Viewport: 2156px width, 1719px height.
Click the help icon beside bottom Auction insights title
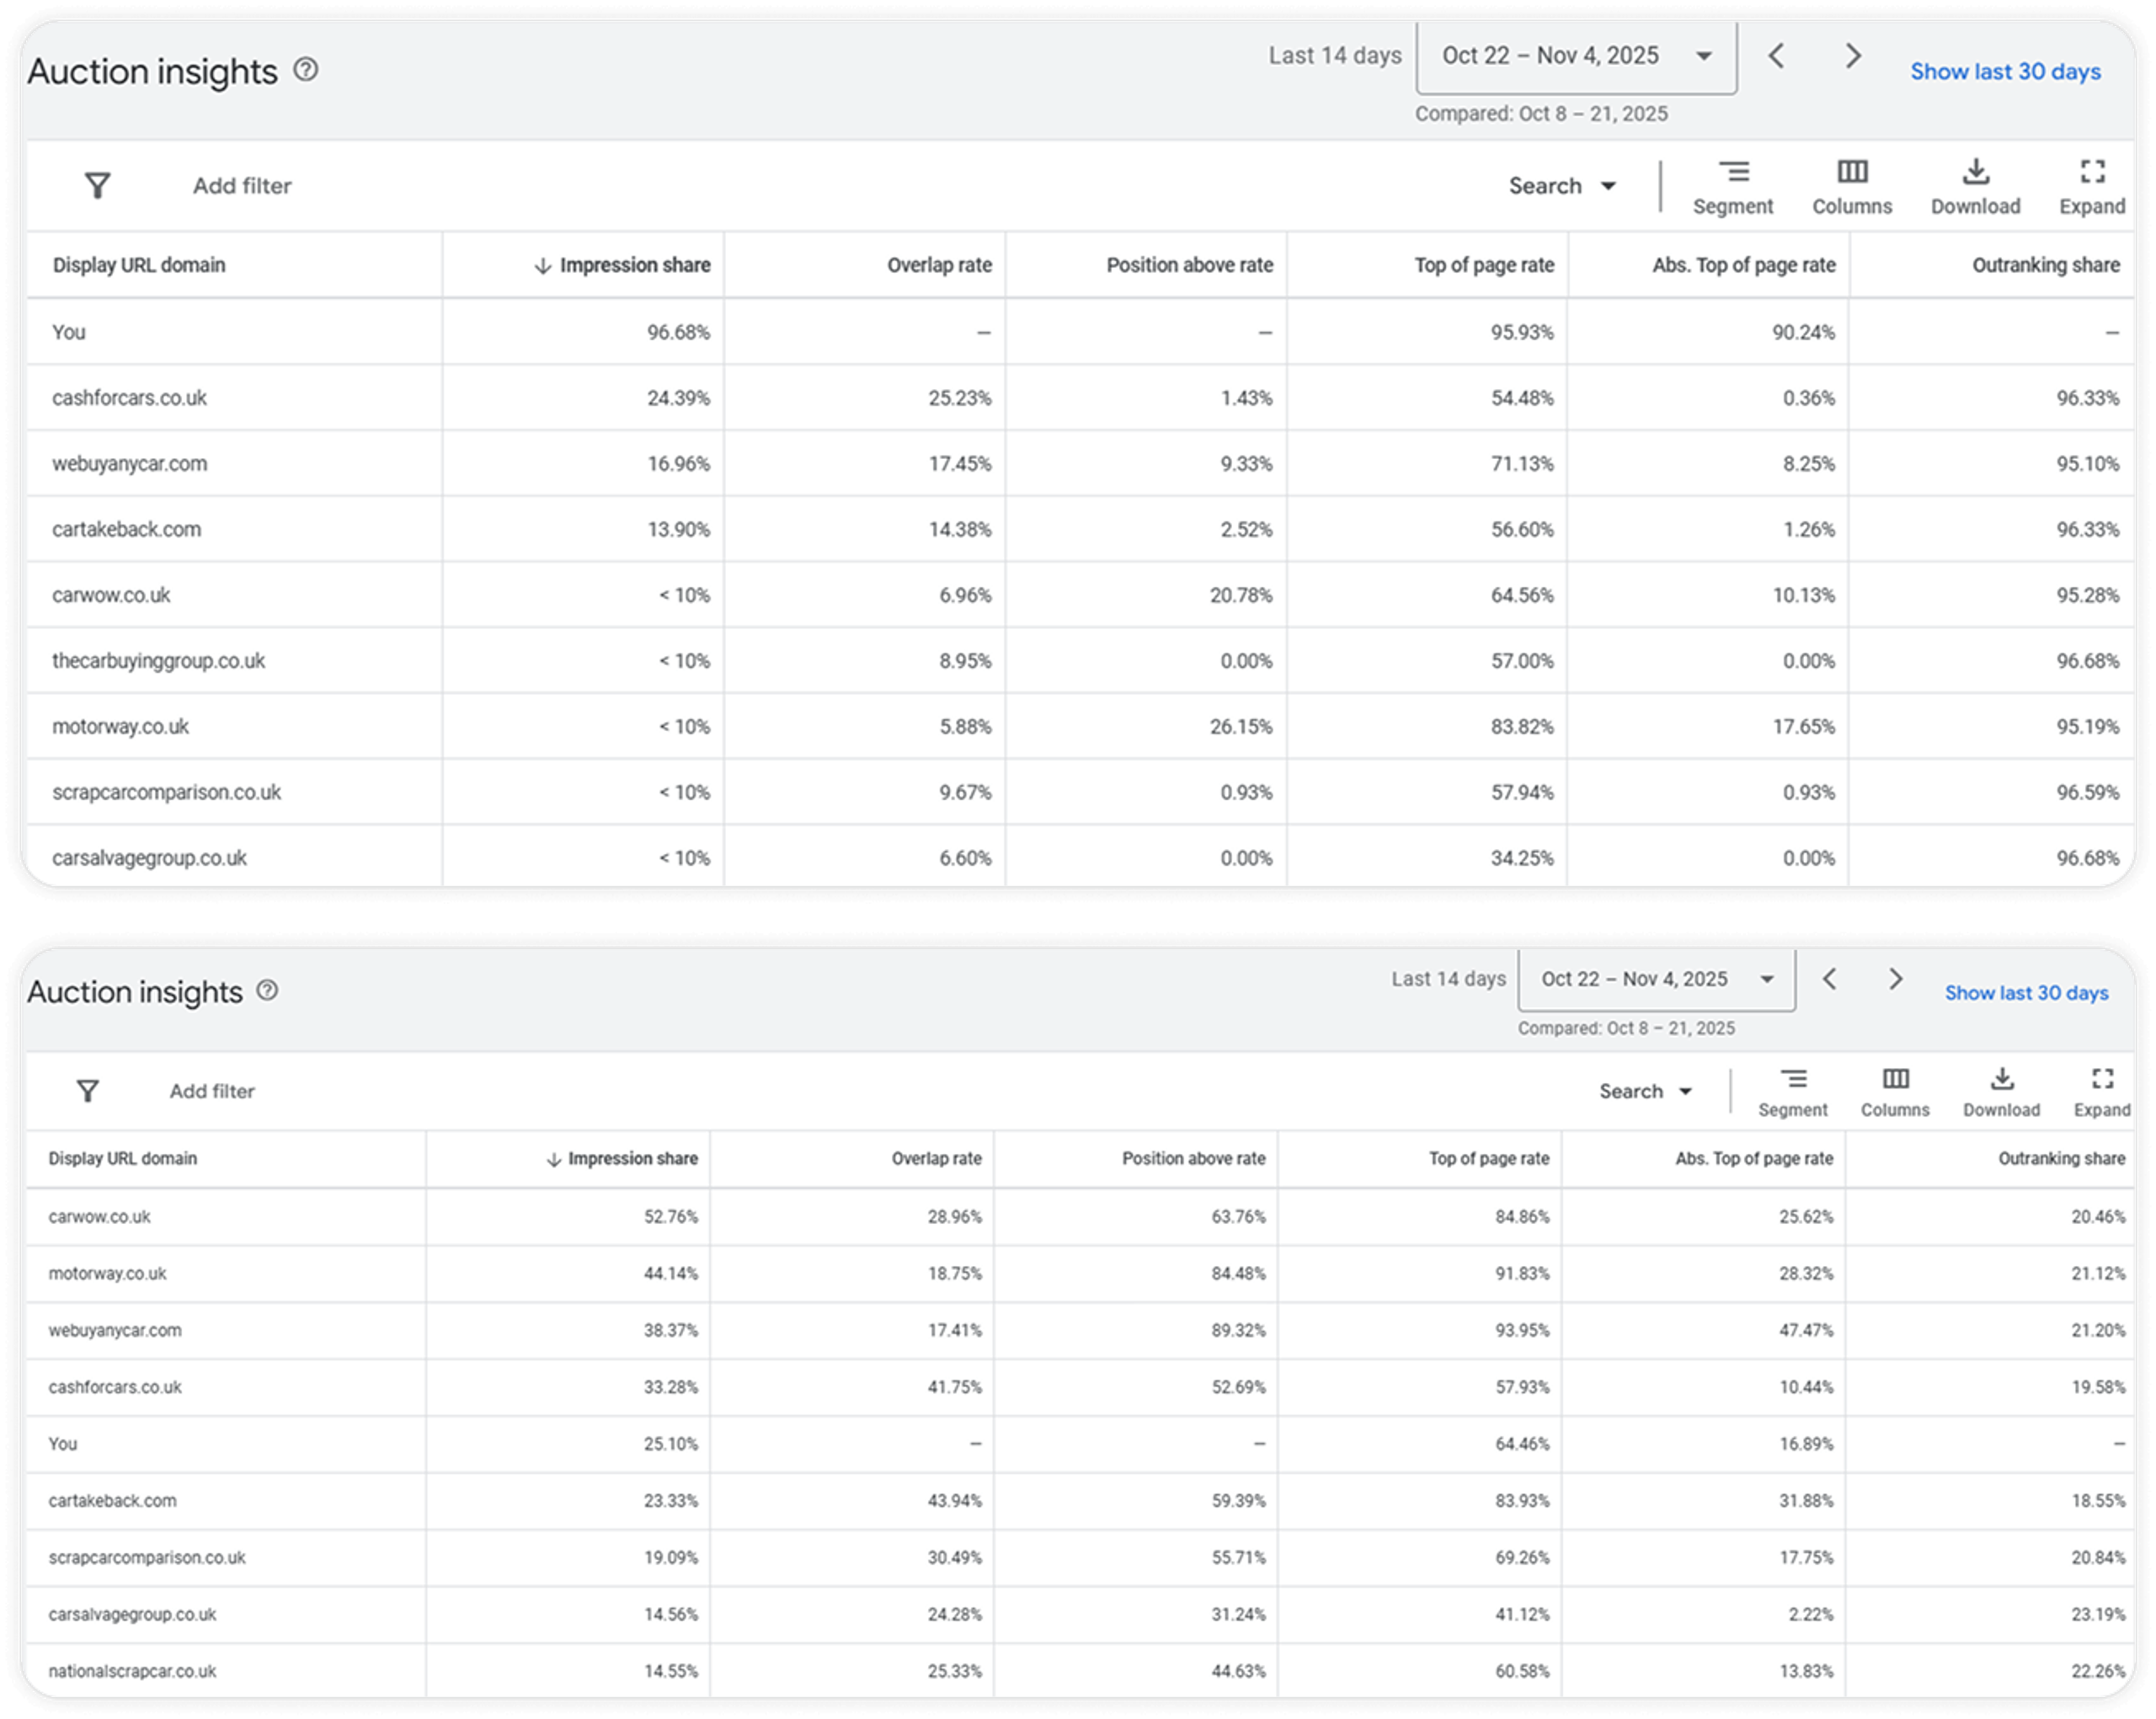coord(267,990)
